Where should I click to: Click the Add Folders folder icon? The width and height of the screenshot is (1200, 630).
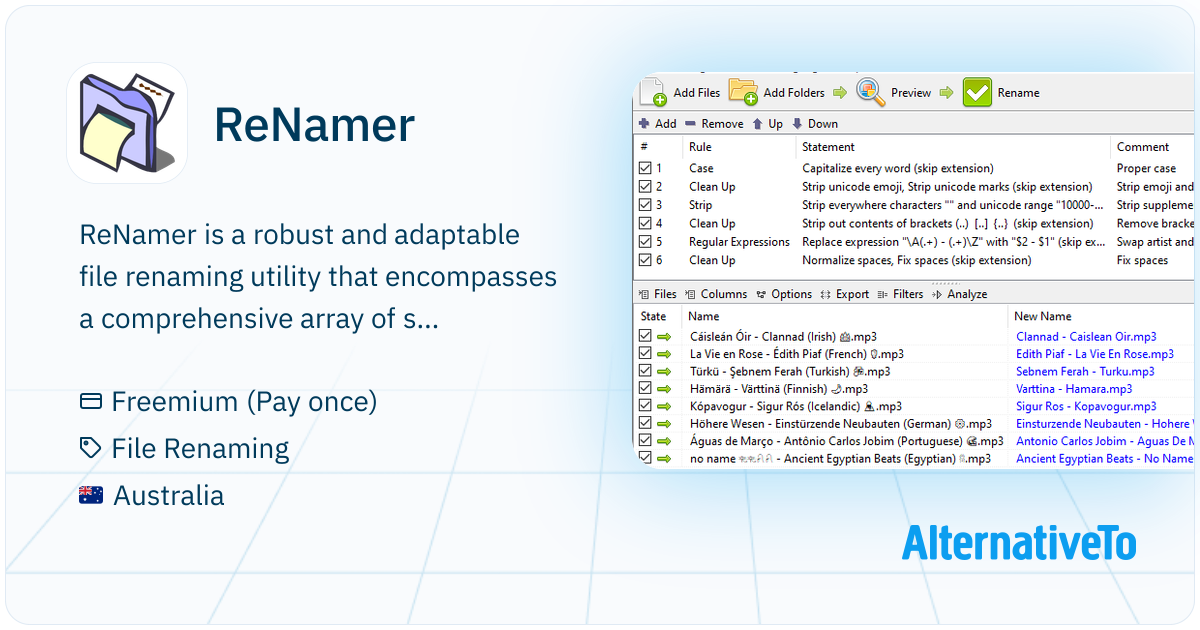743,91
